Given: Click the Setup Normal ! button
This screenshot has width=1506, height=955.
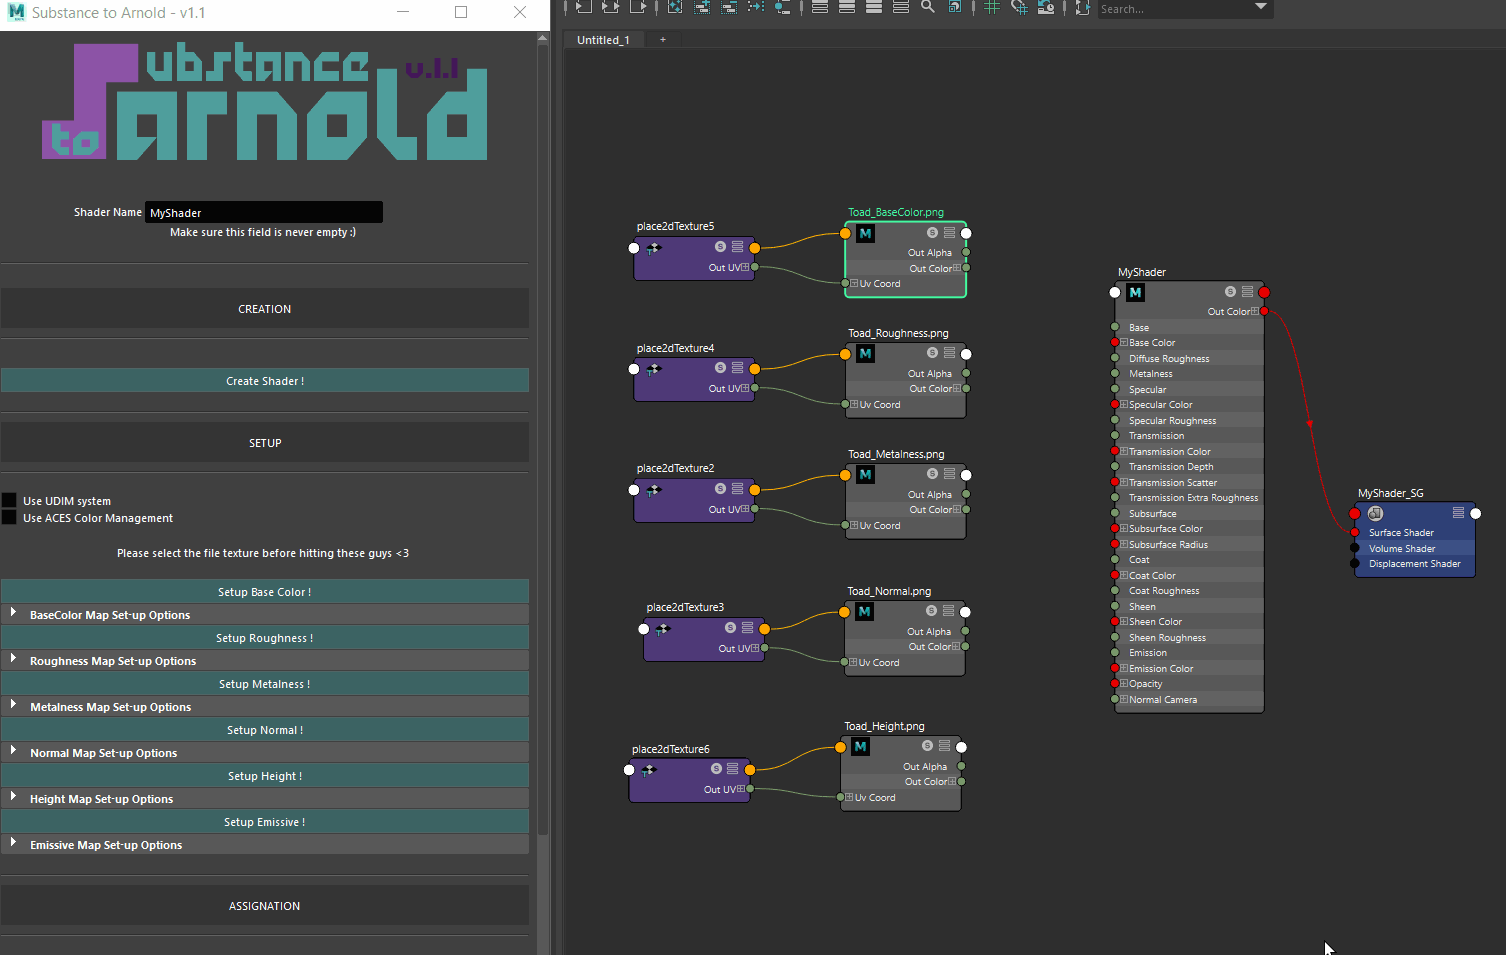Looking at the screenshot, I should (265, 730).
